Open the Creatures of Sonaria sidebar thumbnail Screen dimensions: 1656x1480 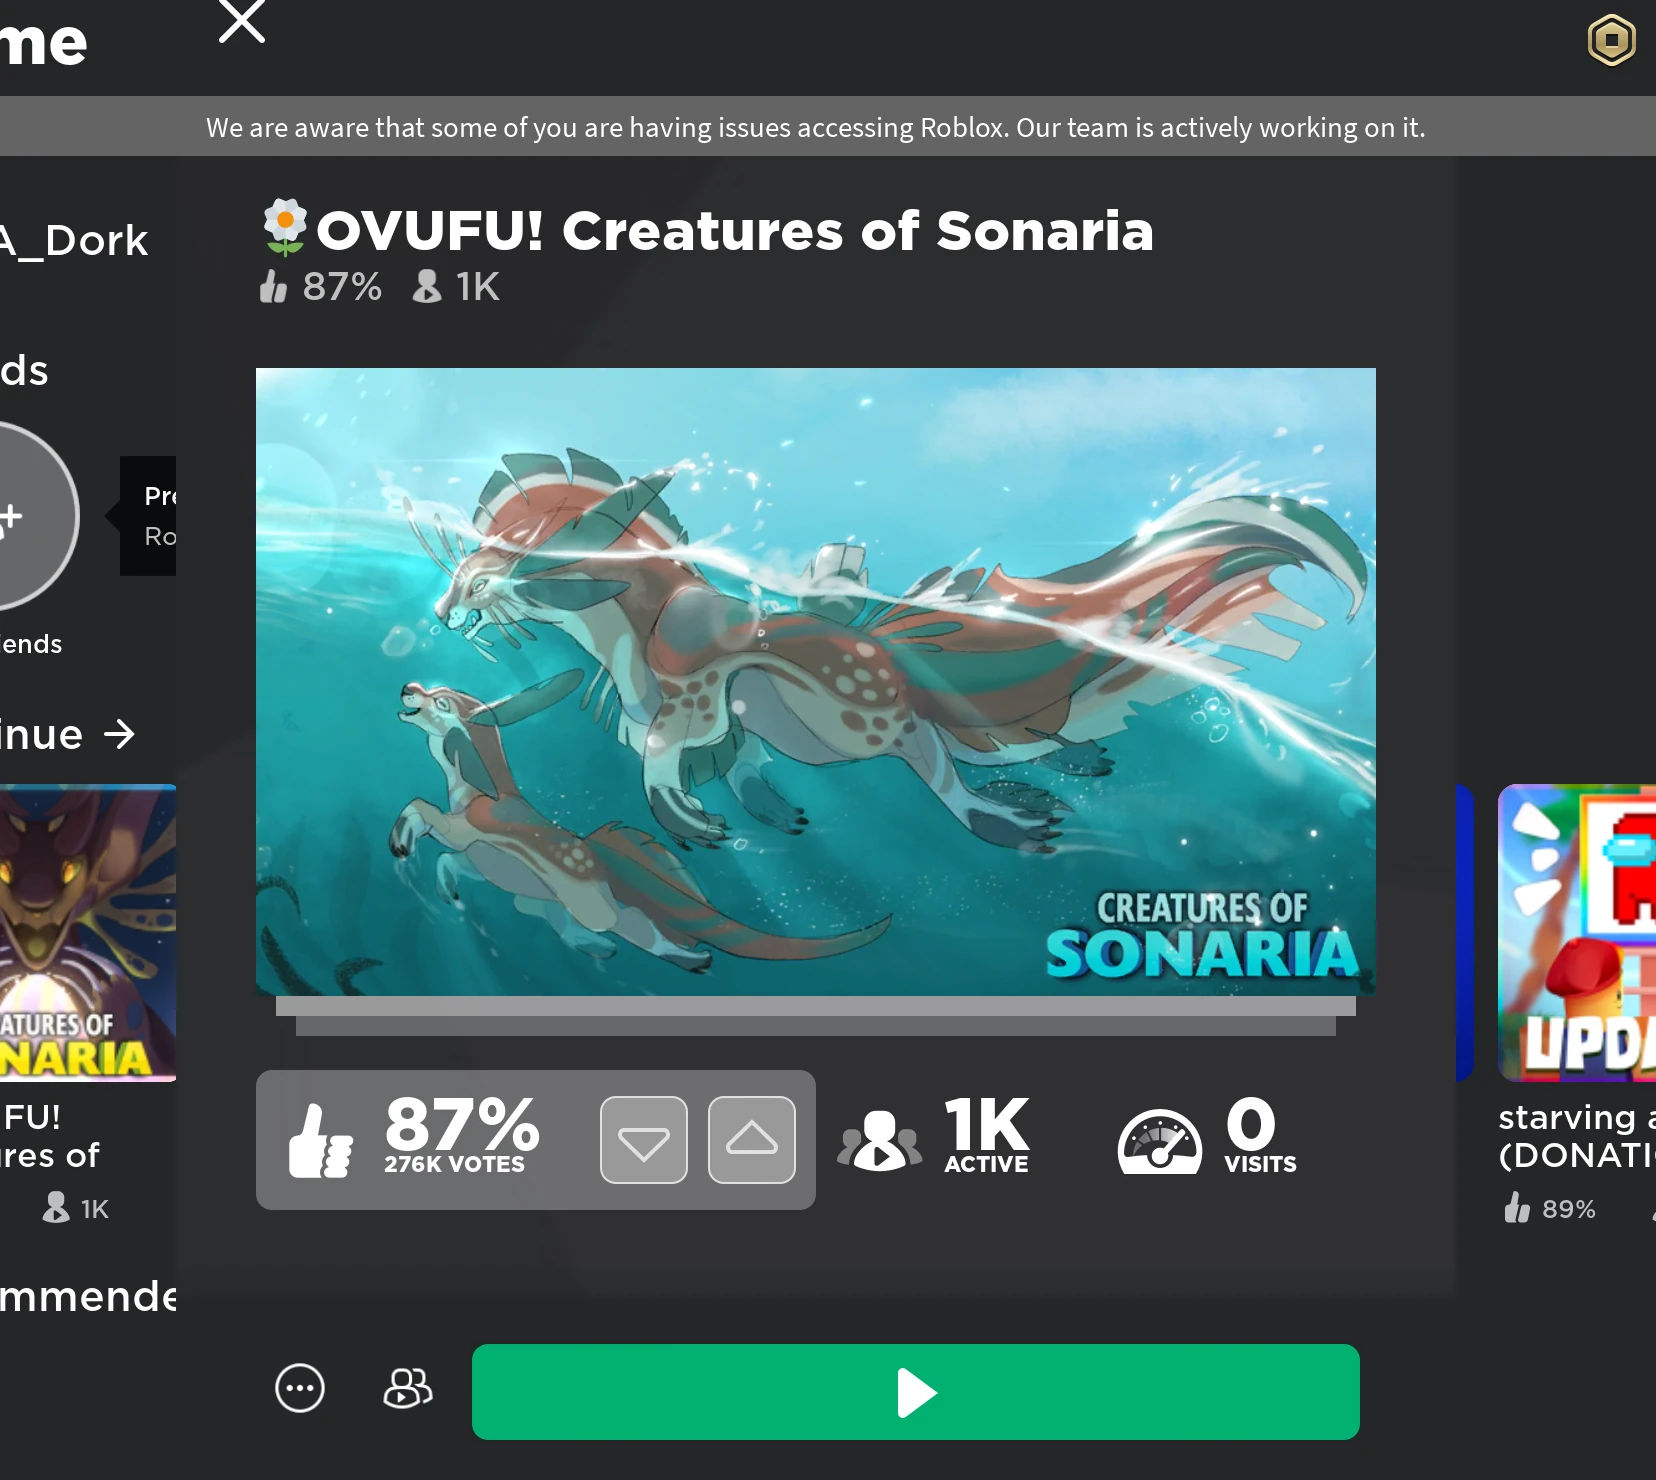click(x=85, y=935)
